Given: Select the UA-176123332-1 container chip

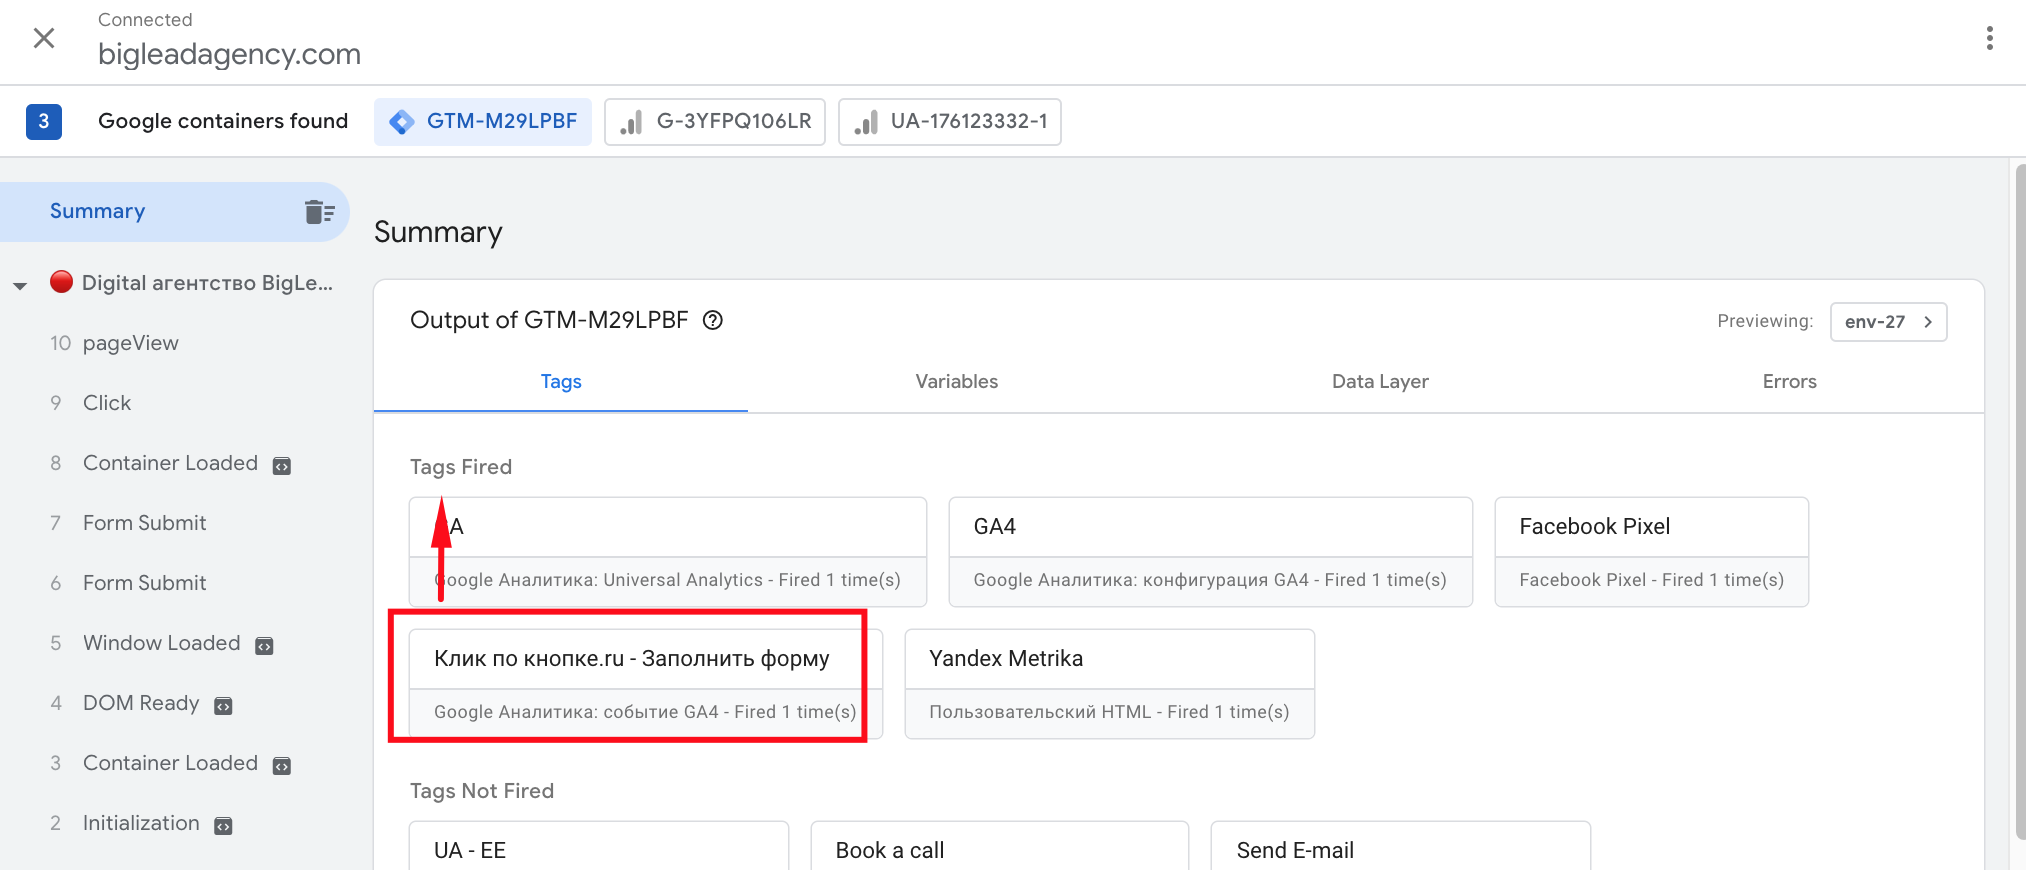Looking at the screenshot, I should pyautogui.click(x=950, y=122).
